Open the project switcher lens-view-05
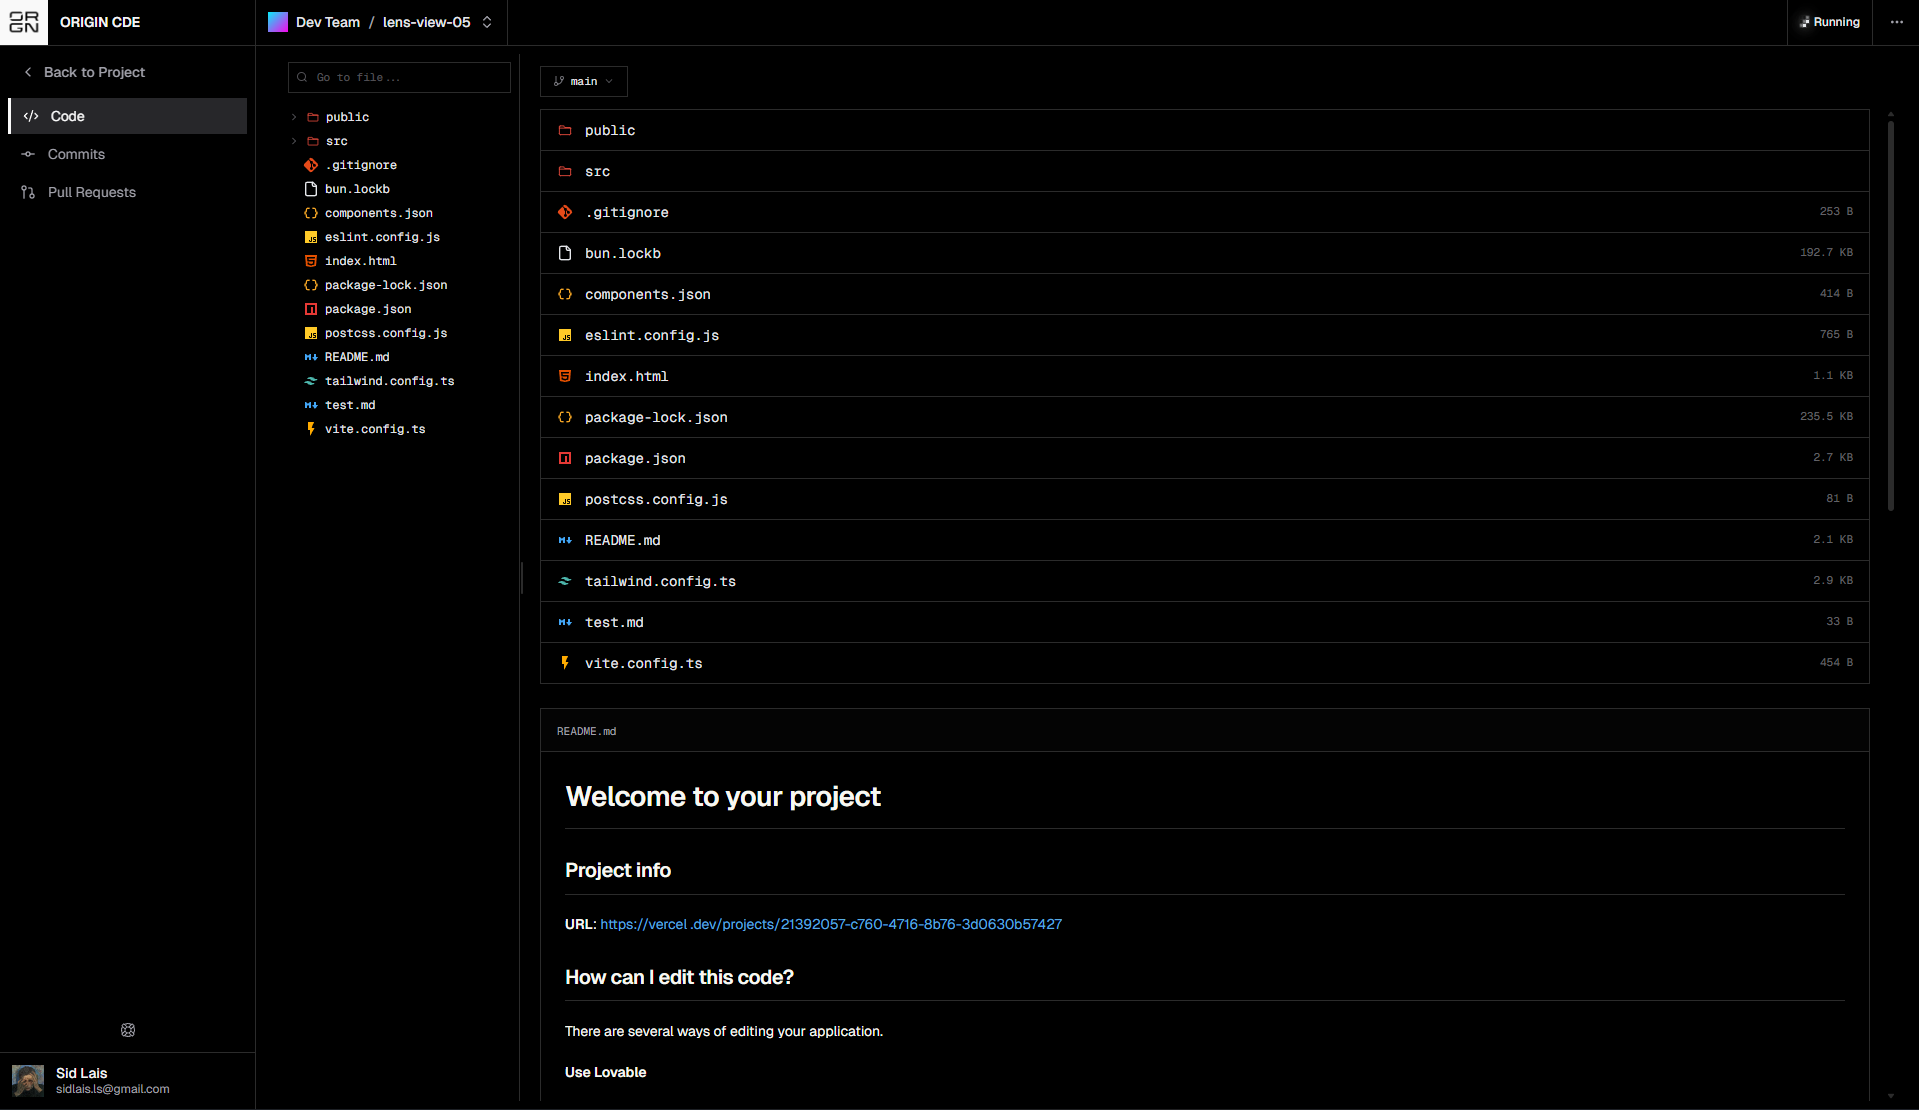This screenshot has width=1919, height=1110. pyautogui.click(x=437, y=22)
